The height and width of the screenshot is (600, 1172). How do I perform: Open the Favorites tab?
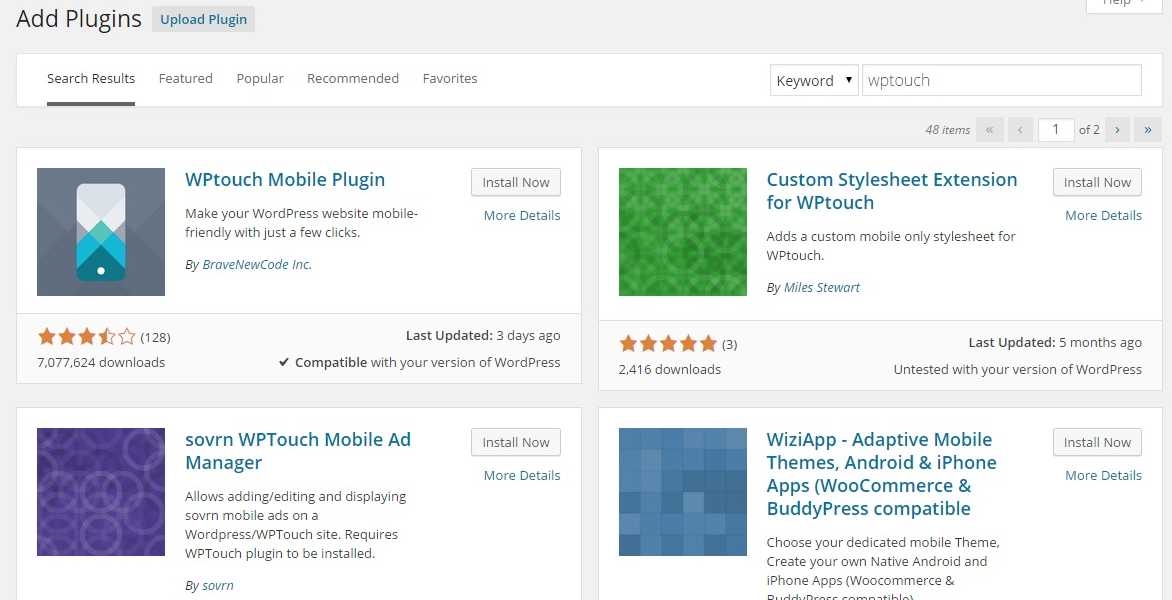pos(449,78)
